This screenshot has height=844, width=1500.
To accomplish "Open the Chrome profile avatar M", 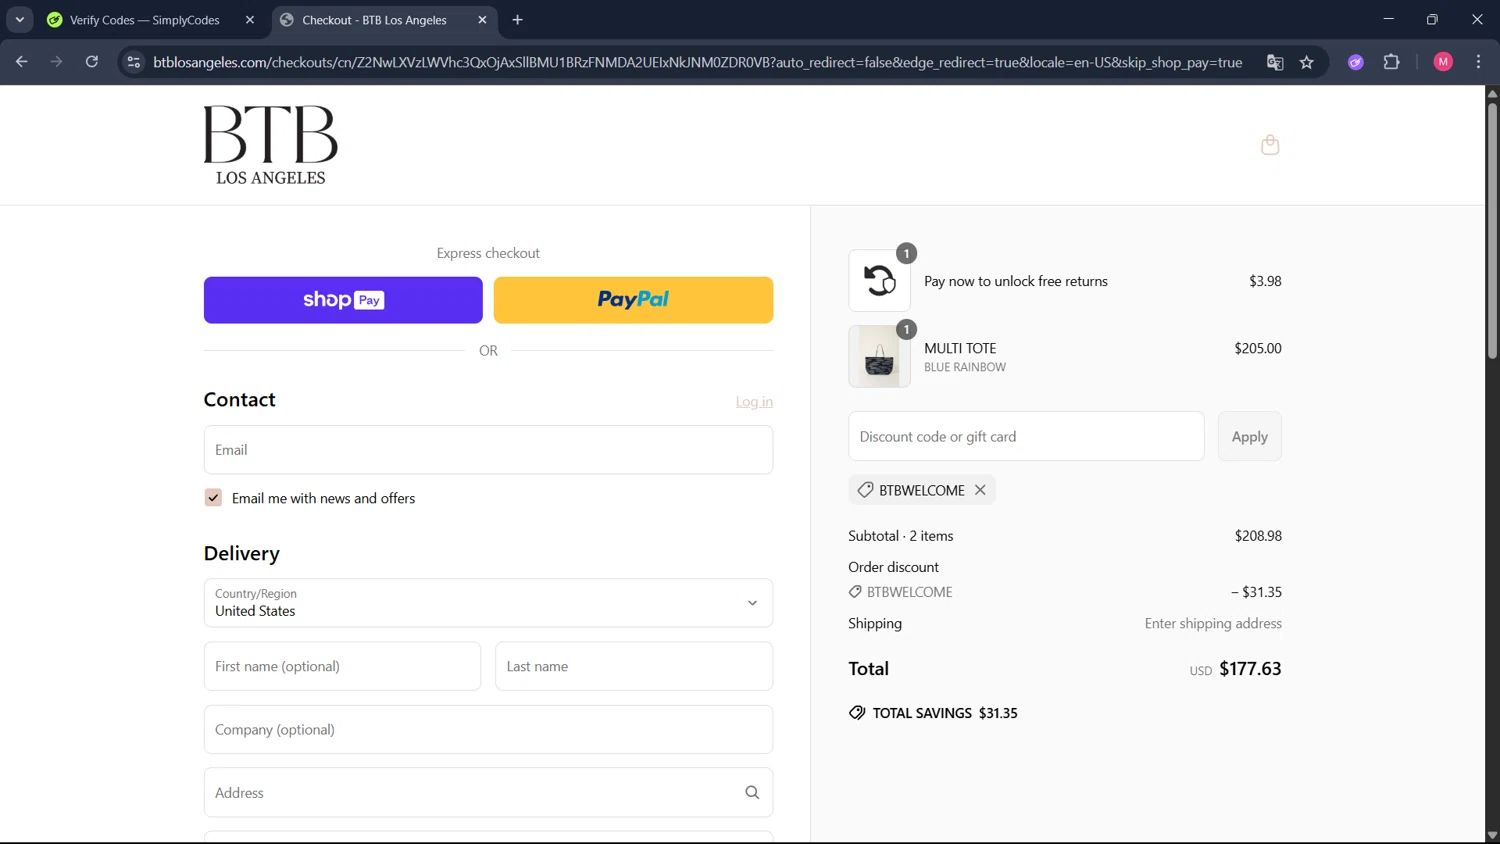I will point(1443,62).
